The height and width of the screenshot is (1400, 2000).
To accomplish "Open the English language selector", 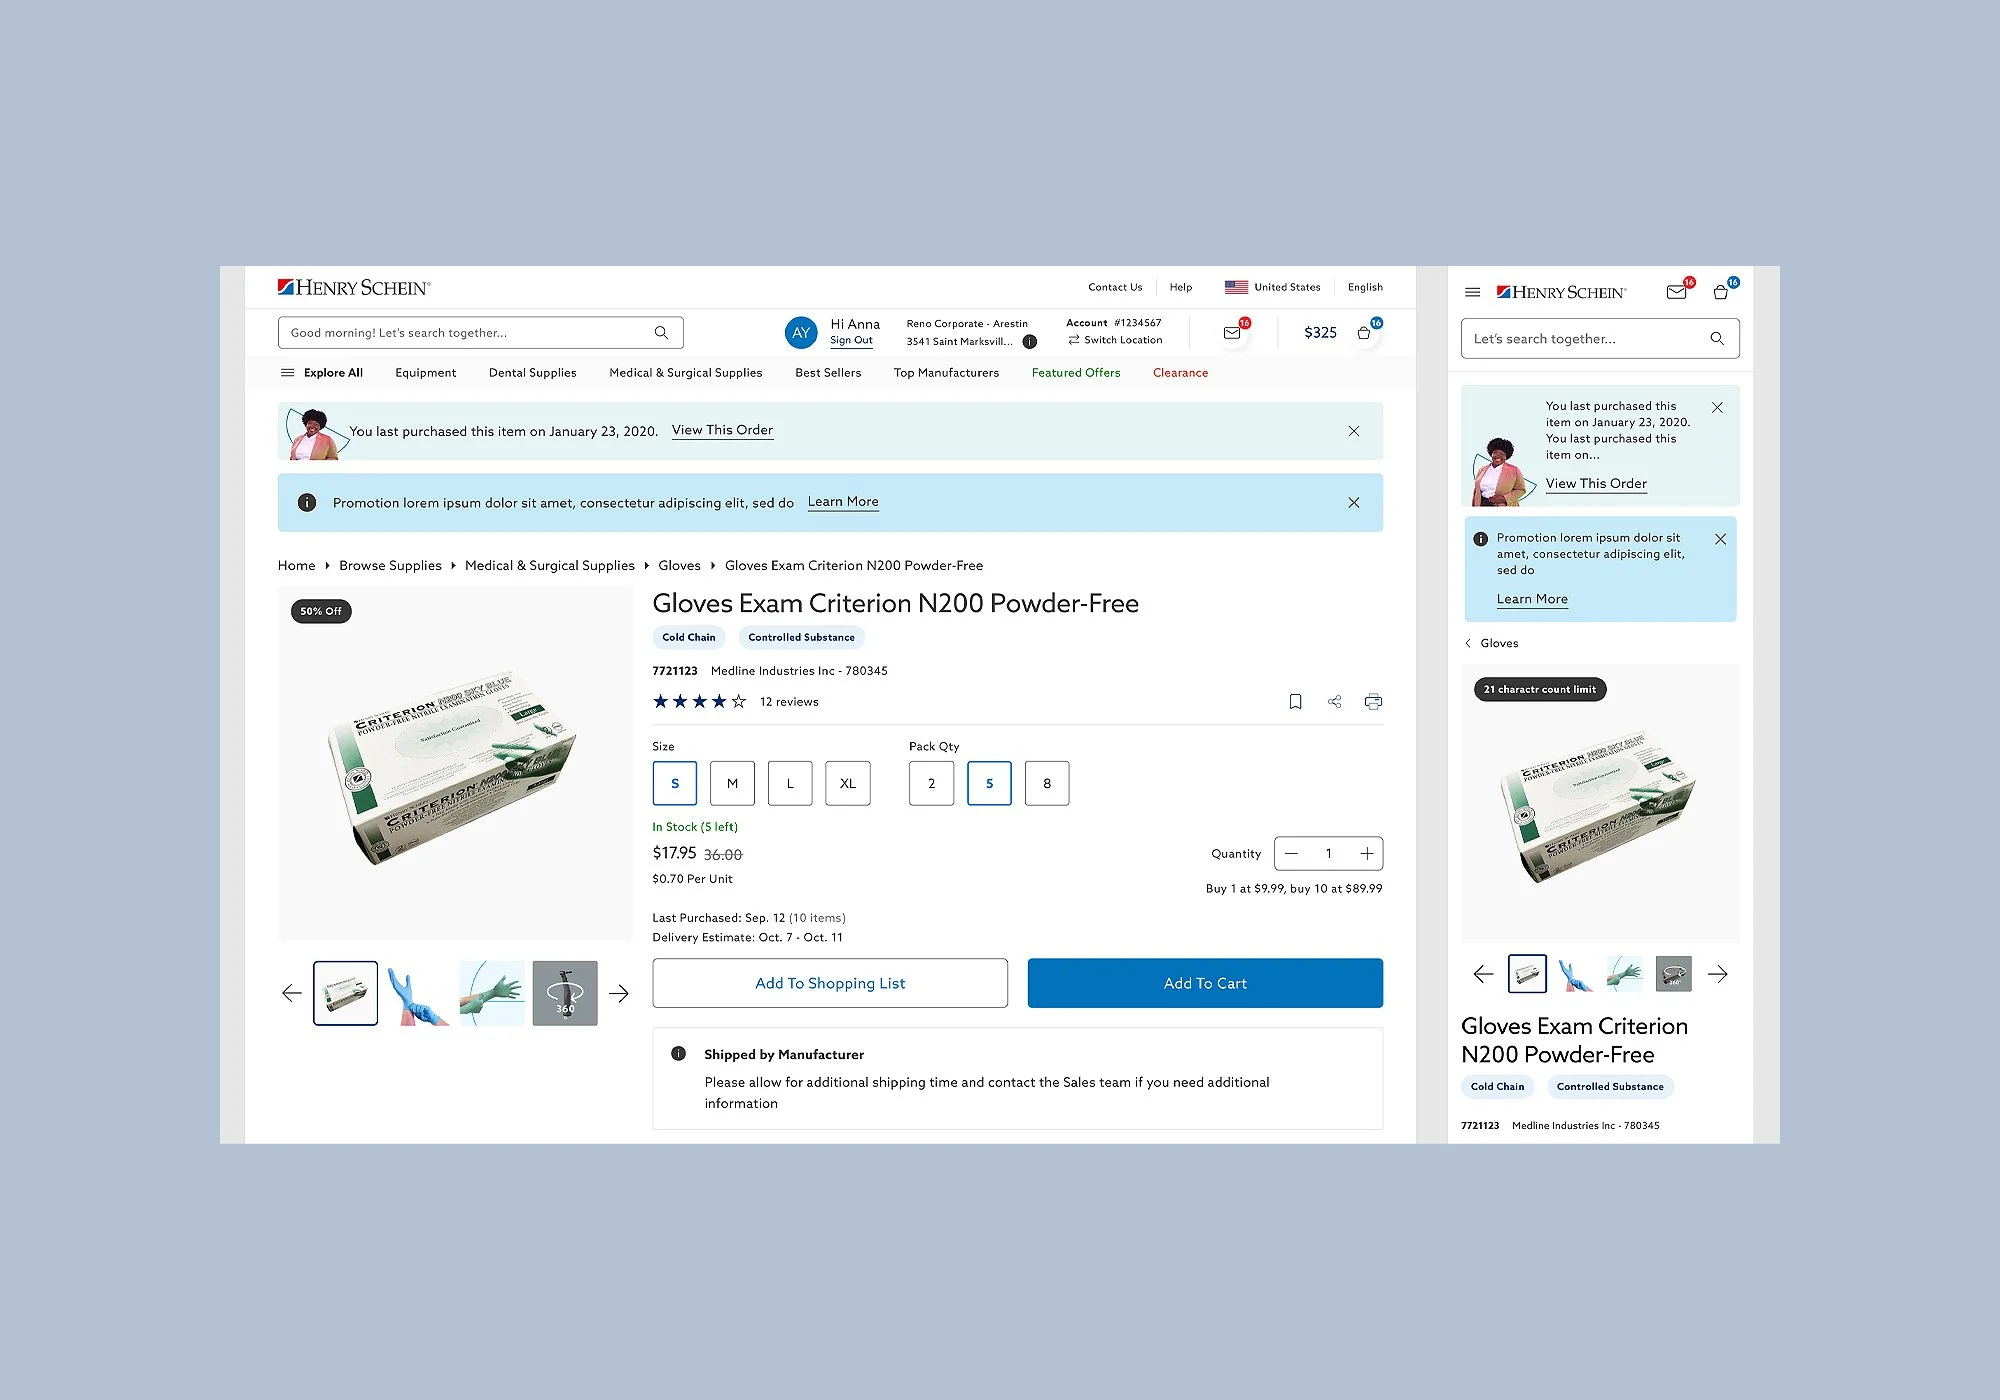I will [x=1365, y=288].
